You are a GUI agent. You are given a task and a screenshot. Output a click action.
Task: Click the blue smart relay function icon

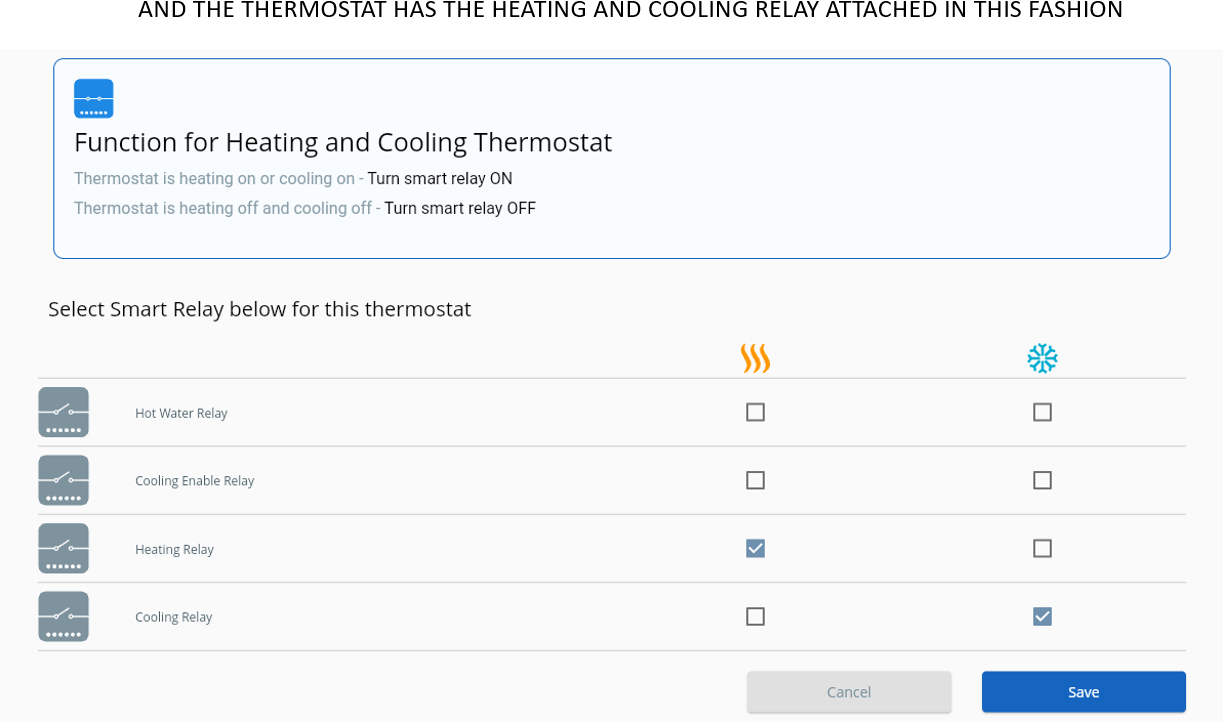point(94,99)
